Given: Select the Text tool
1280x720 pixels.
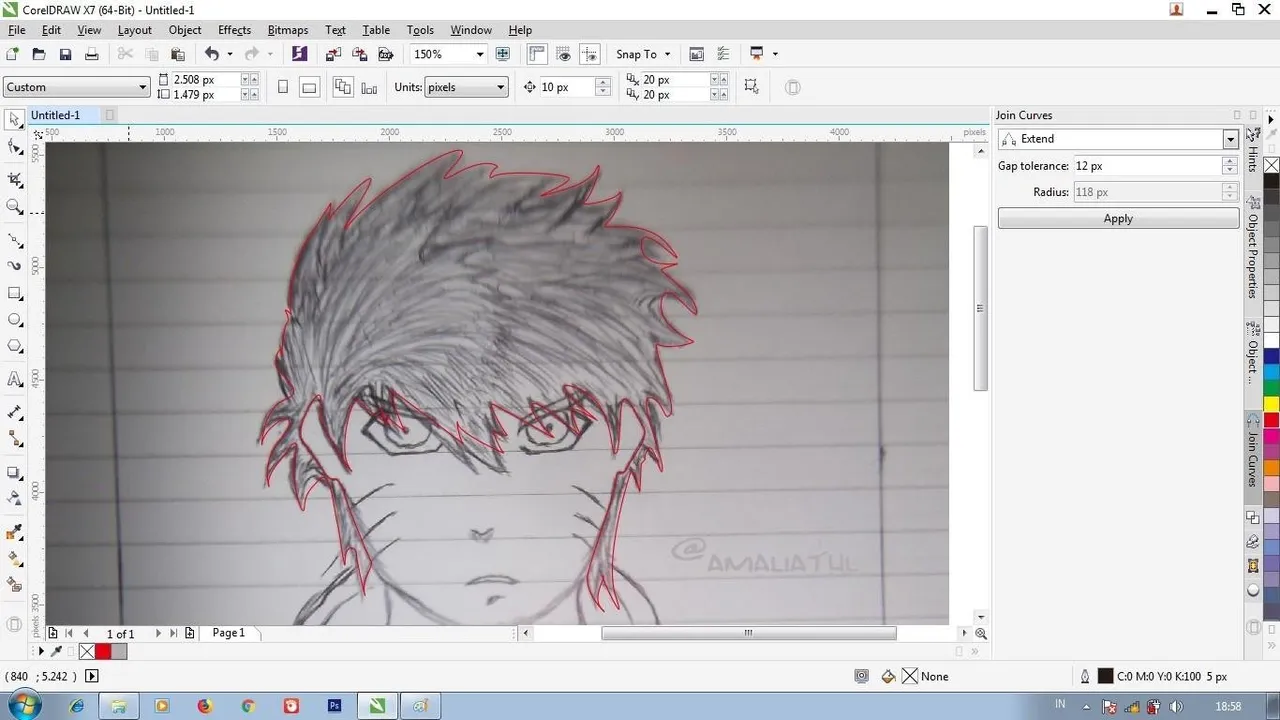Looking at the screenshot, I should coord(14,379).
